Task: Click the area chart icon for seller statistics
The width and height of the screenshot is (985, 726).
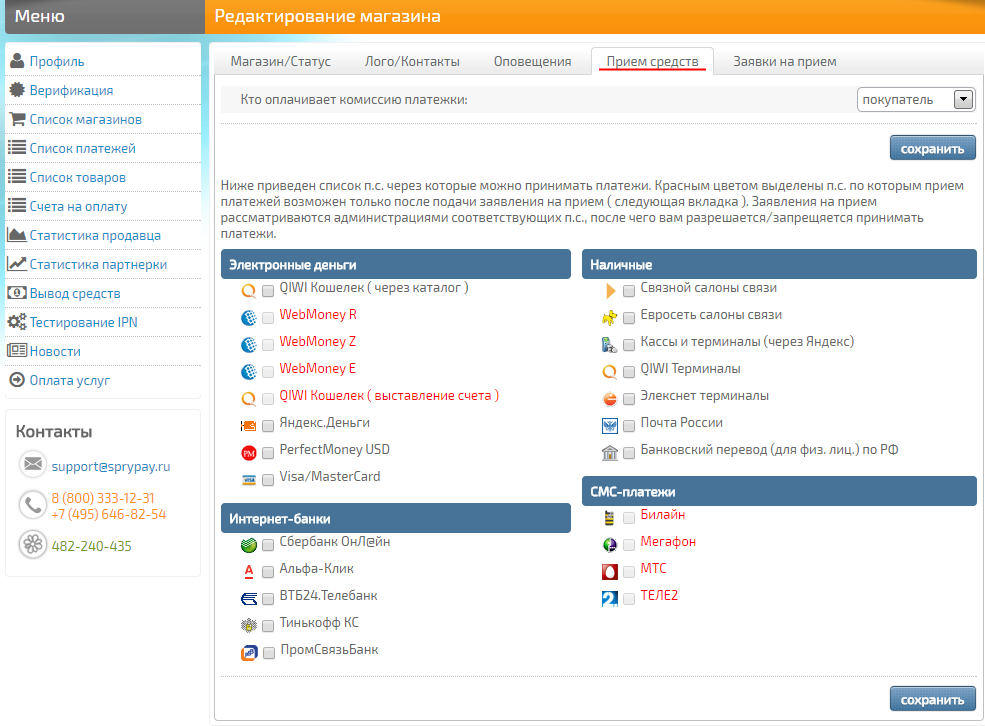Action: [17, 234]
